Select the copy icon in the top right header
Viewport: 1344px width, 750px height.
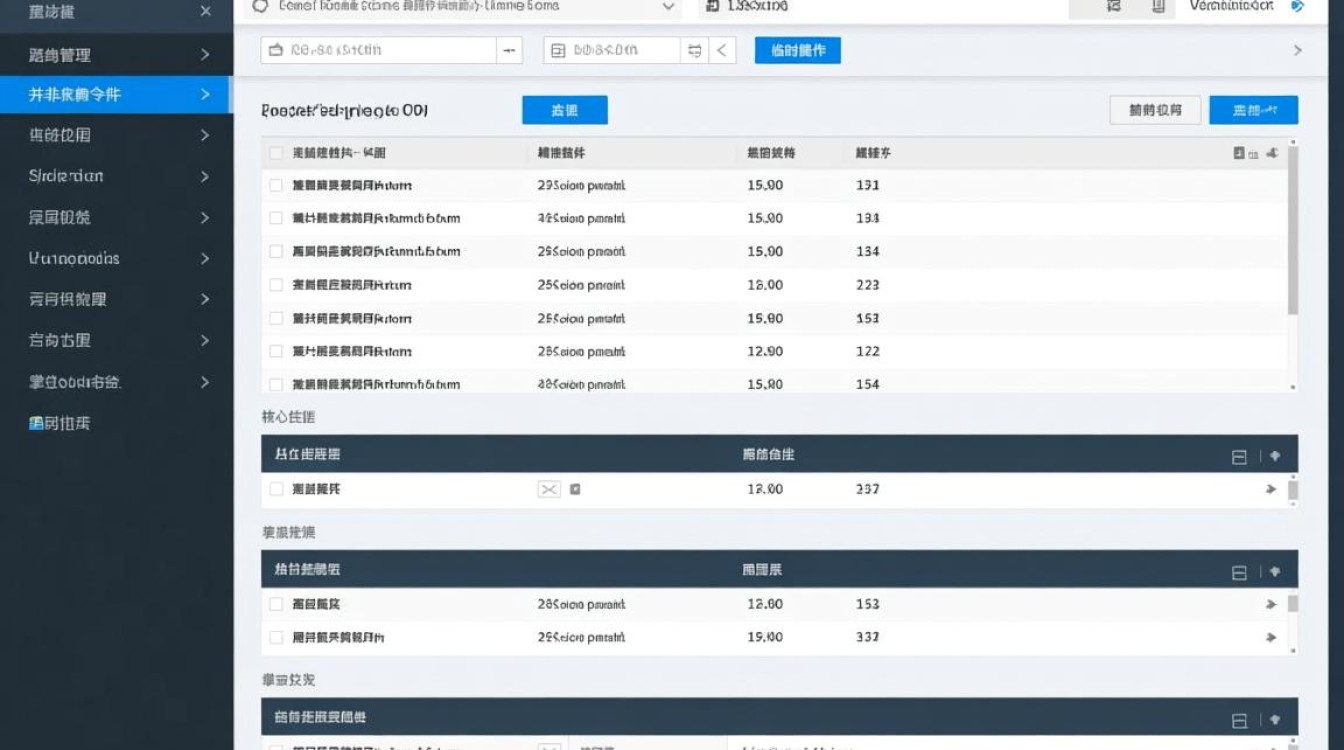tap(1159, 5)
